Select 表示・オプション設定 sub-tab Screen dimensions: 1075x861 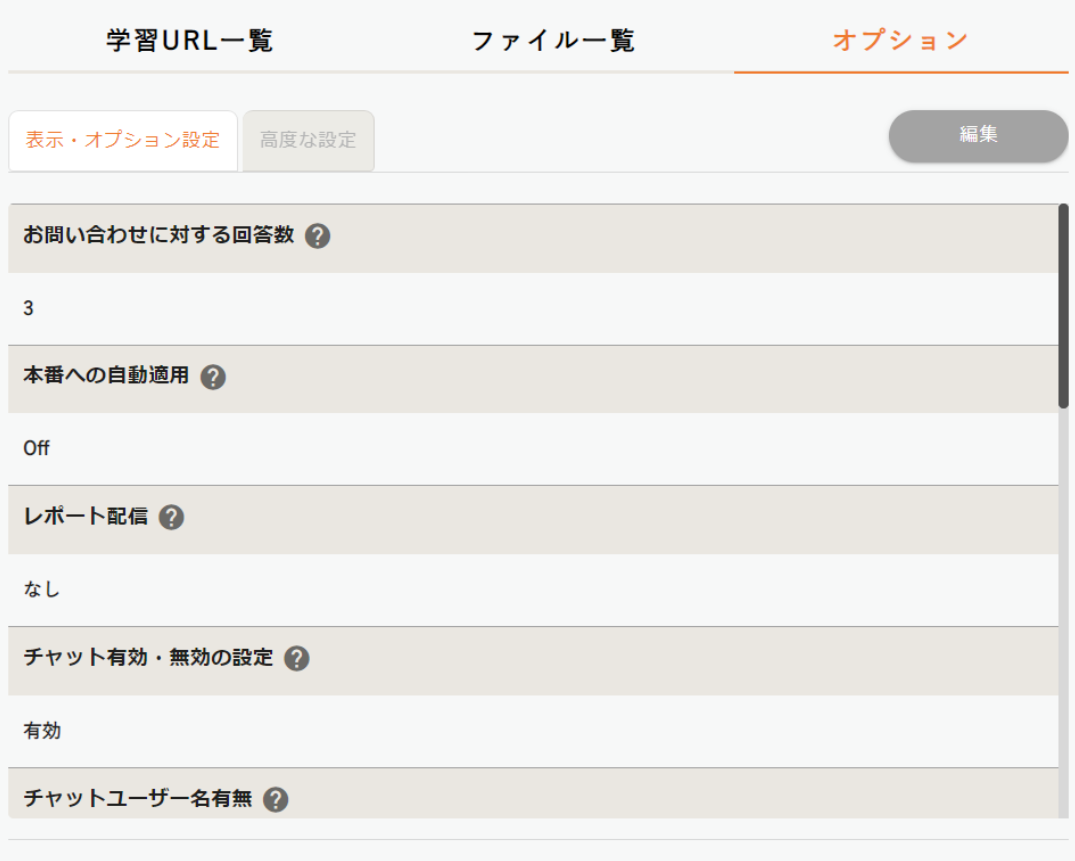click(x=122, y=140)
